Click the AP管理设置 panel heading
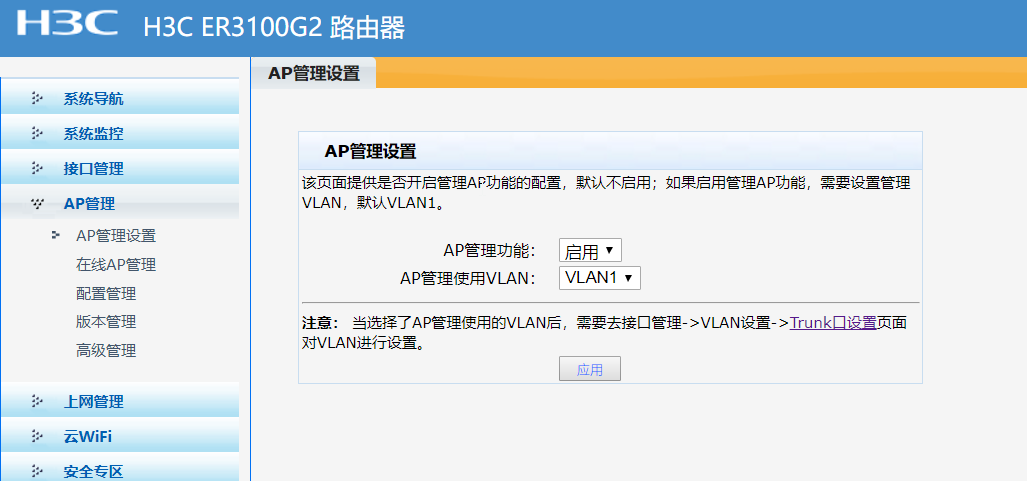This screenshot has width=1027, height=481. (x=371, y=151)
